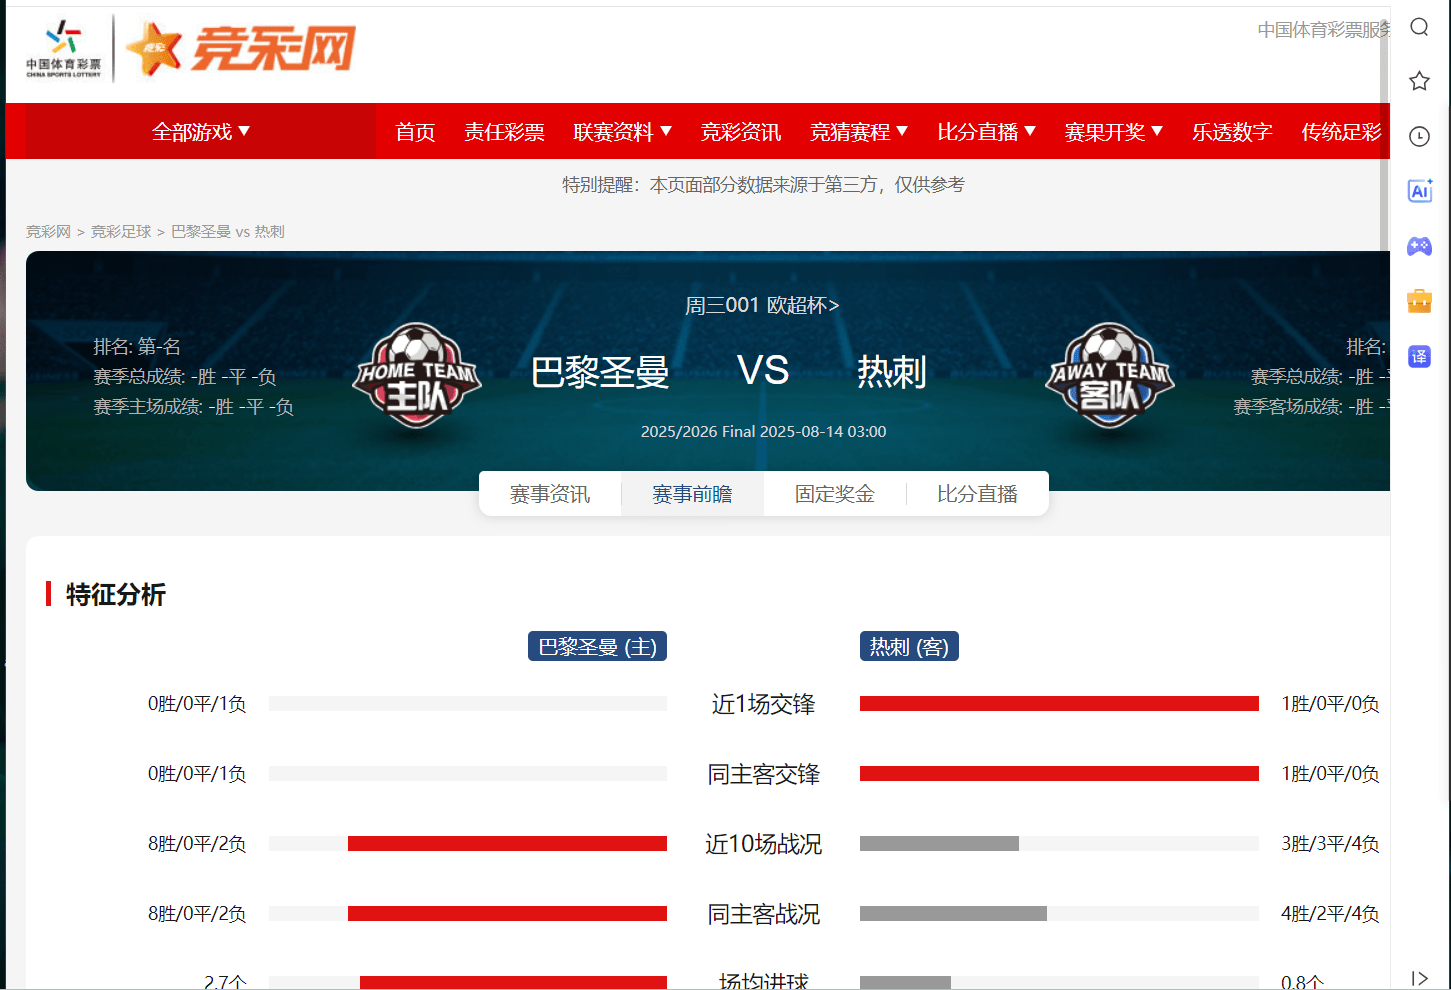Launch the AI assistant sidebar icon
This screenshot has width=1451, height=990.
[1419, 191]
